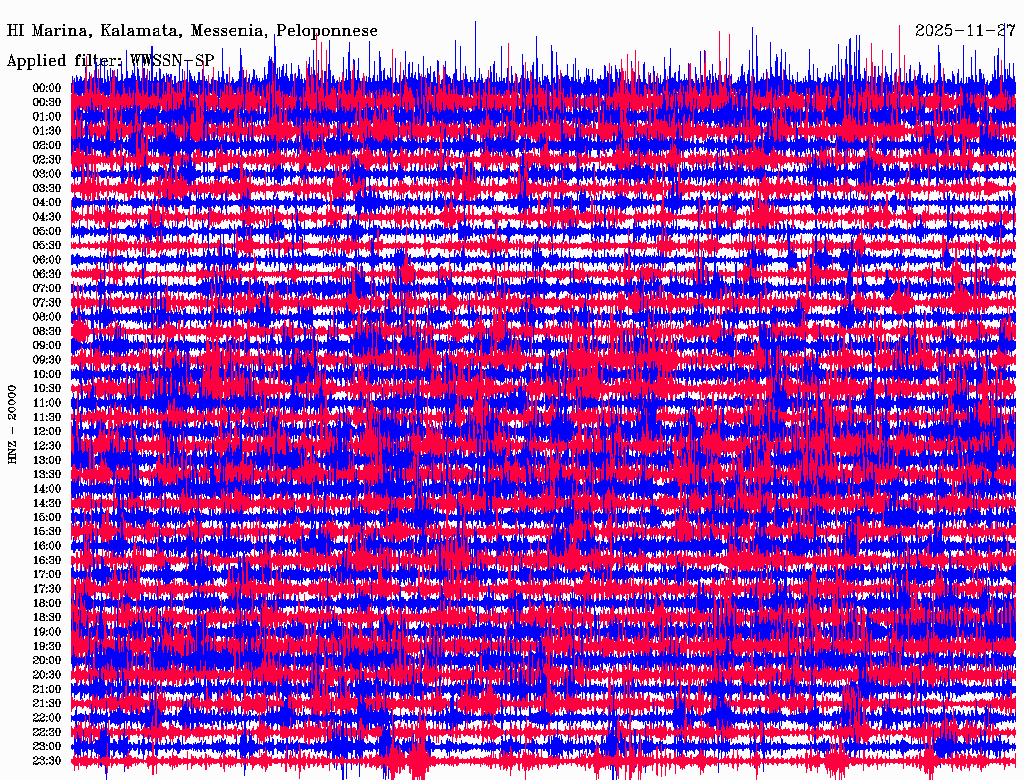Select the 14:00 time label
Screen dimensions: 1024x780
pyautogui.click(x=47, y=489)
